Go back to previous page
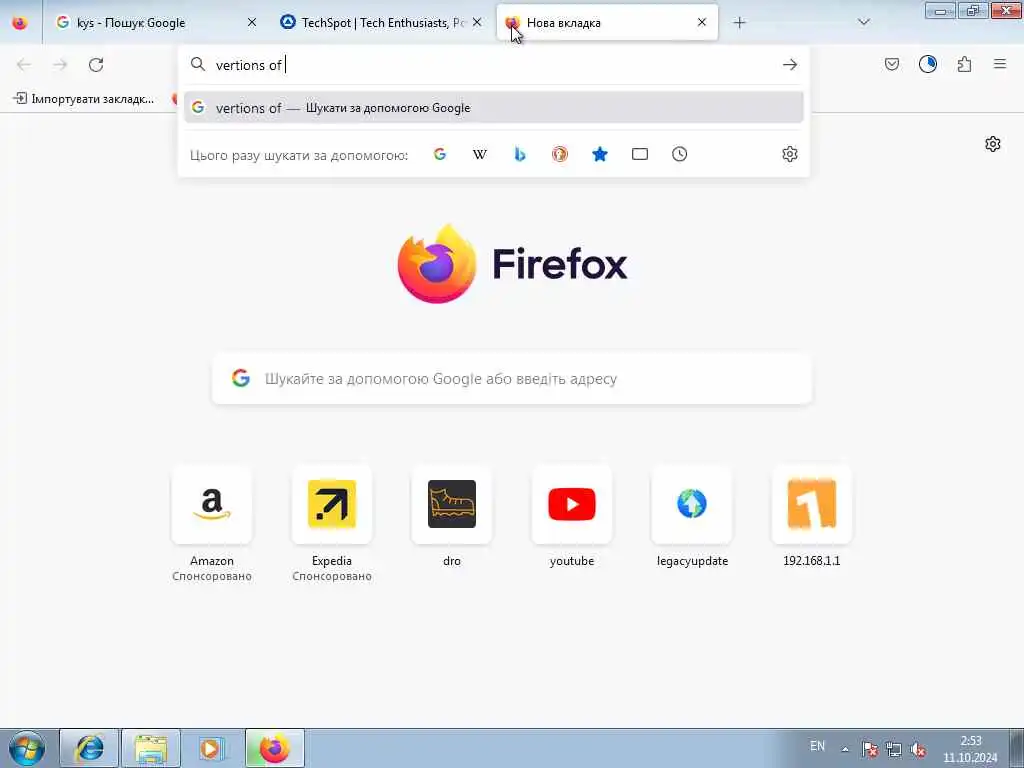 point(24,65)
